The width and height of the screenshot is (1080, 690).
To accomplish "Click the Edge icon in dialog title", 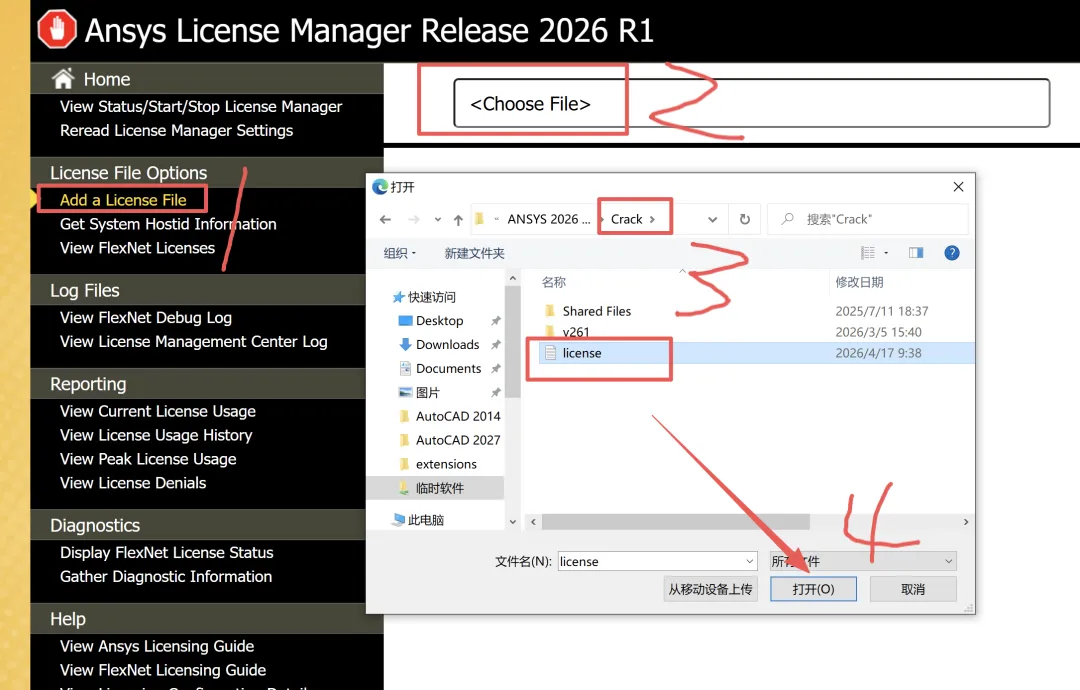I will click(380, 187).
